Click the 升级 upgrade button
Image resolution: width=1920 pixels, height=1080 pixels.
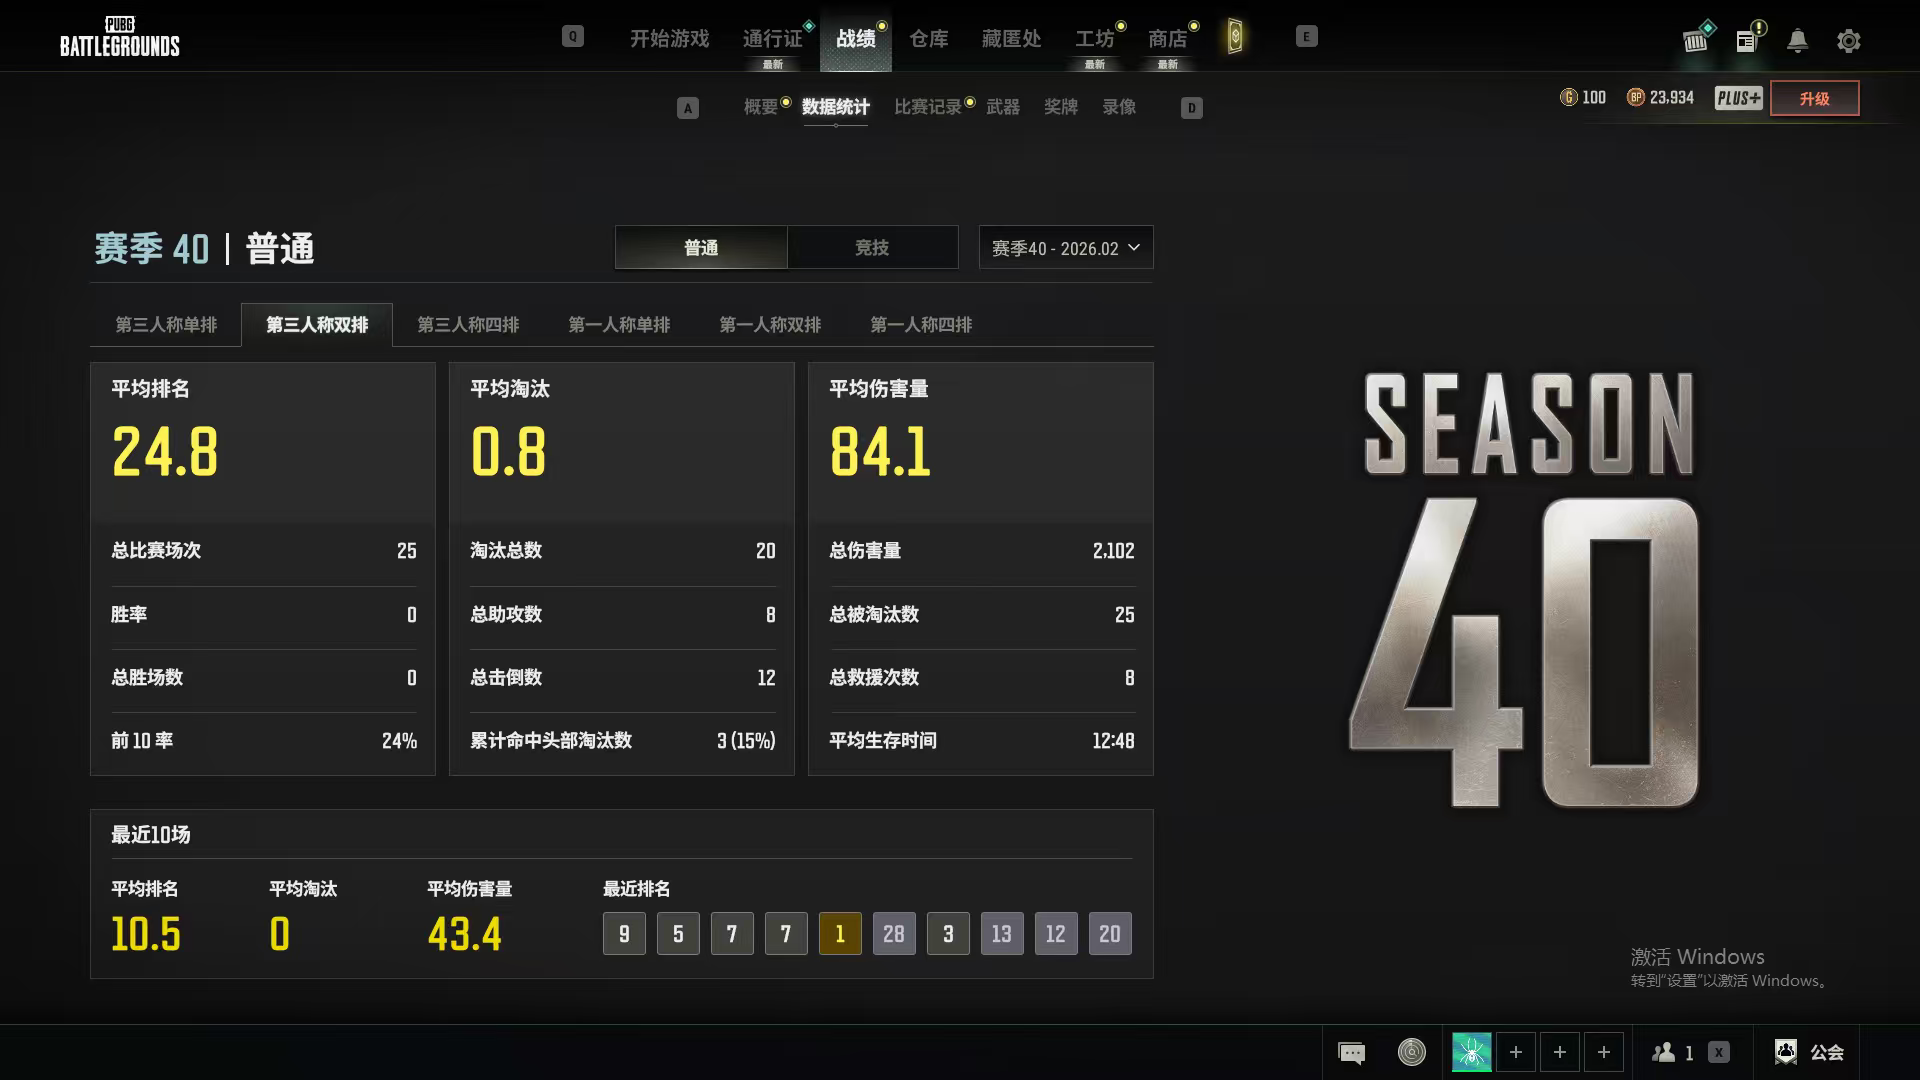click(x=1814, y=98)
